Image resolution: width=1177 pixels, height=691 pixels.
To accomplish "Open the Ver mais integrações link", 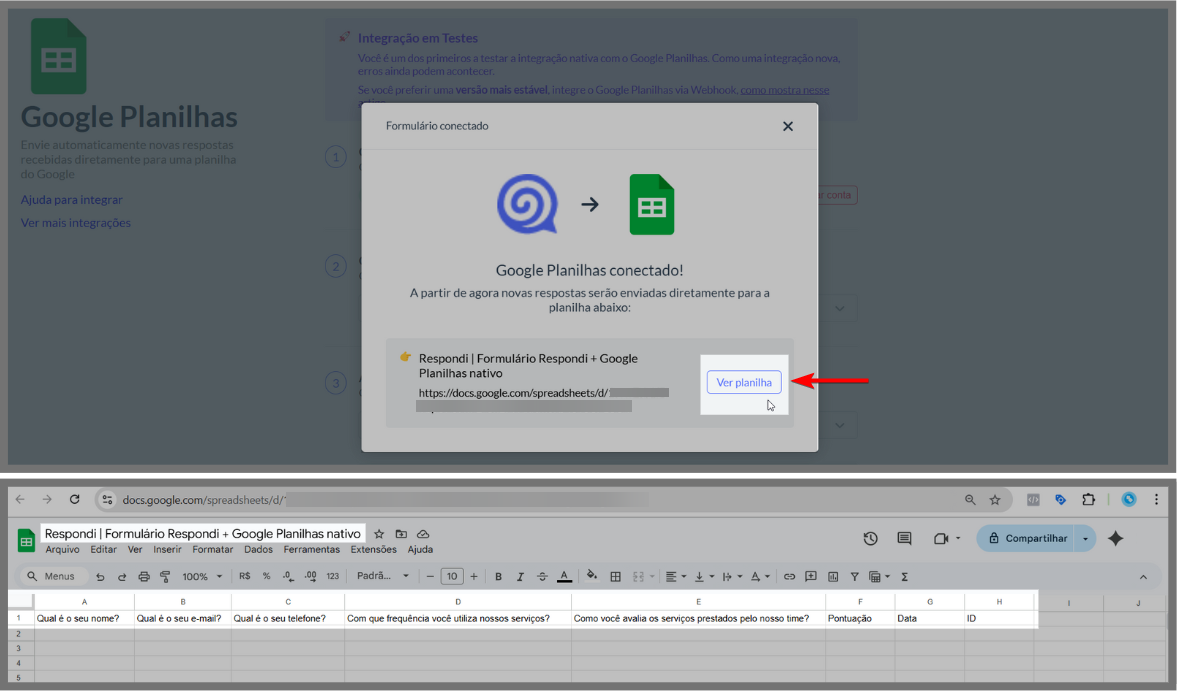I will tap(76, 223).
